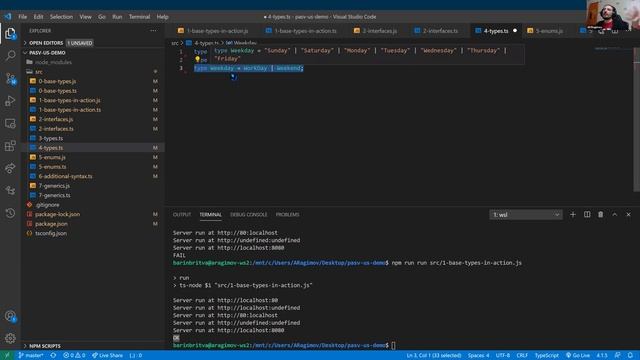Switch to 1-base-types-in-action.js editor tab
Image resolution: width=640 pixels, height=360 pixels.
tap(213, 31)
